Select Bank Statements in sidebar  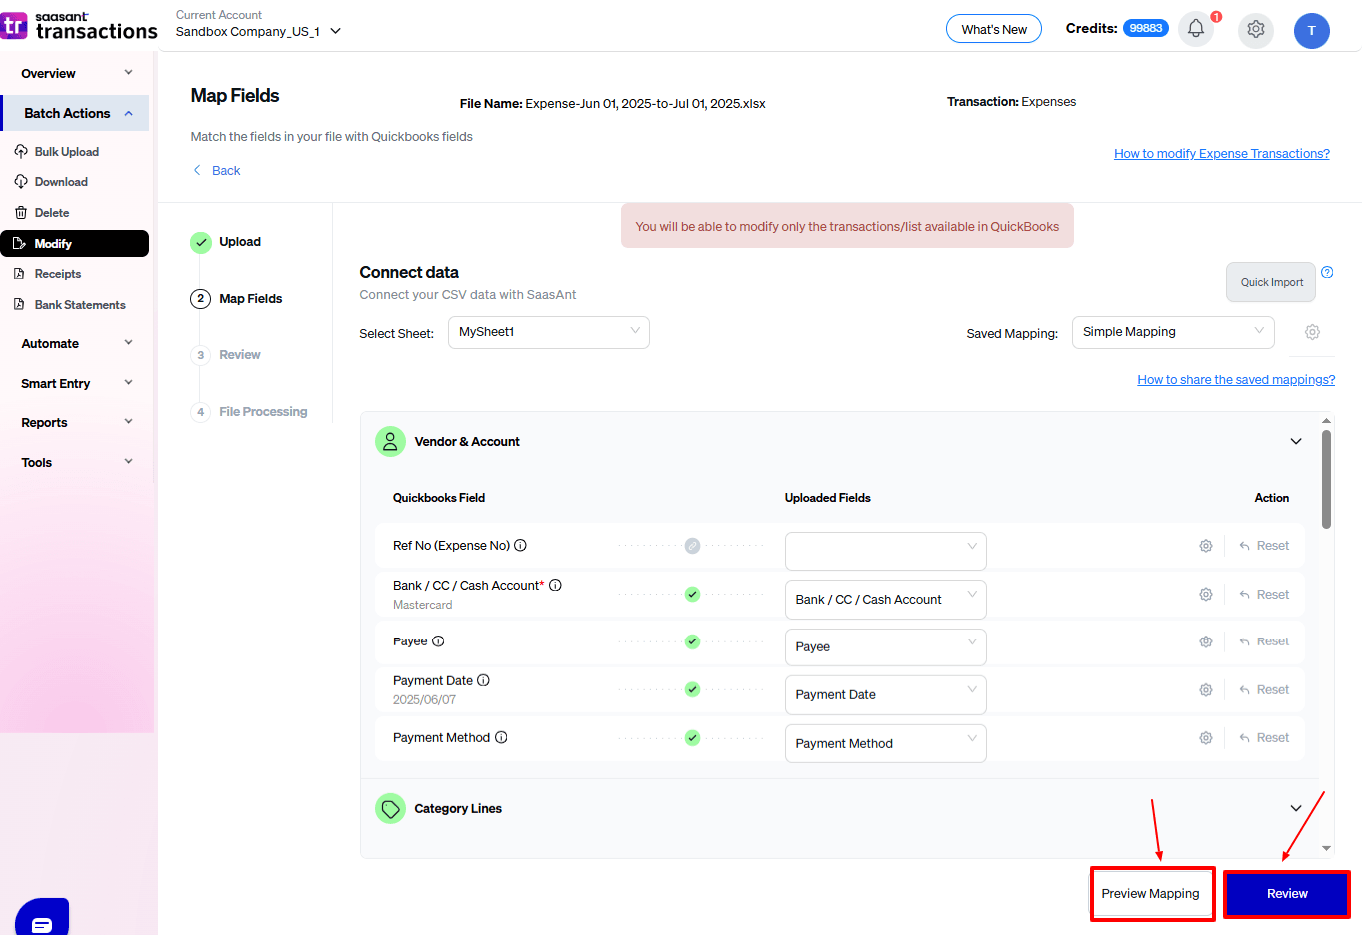point(80,305)
